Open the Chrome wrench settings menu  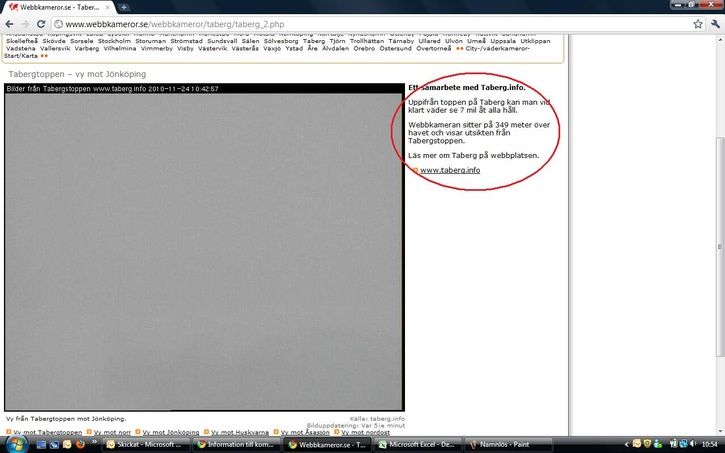[714, 23]
